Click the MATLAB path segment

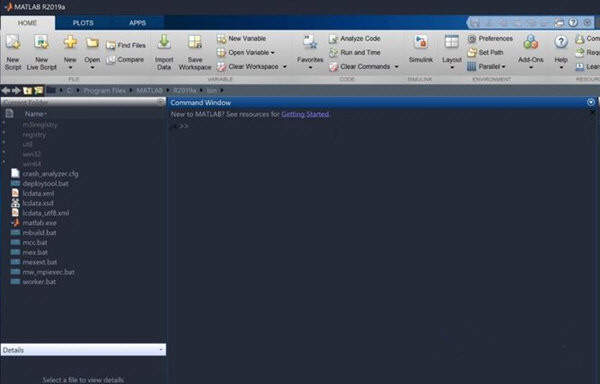[x=150, y=91]
